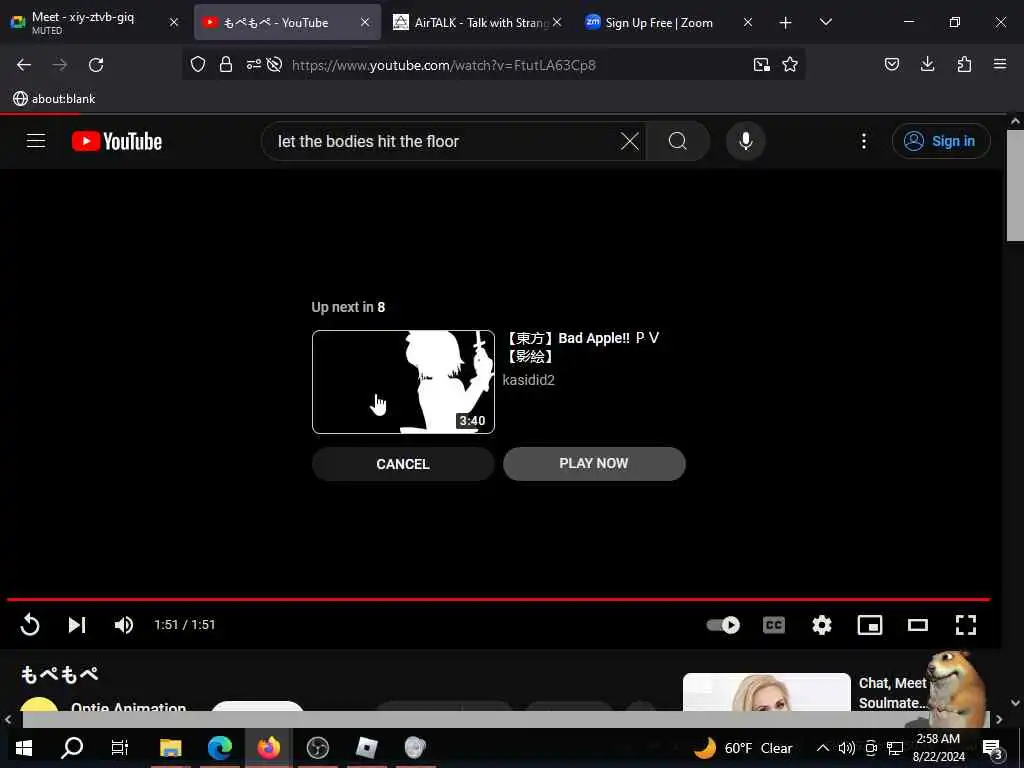Open Windows Start menu
The image size is (1024, 768).
pyautogui.click(x=24, y=748)
